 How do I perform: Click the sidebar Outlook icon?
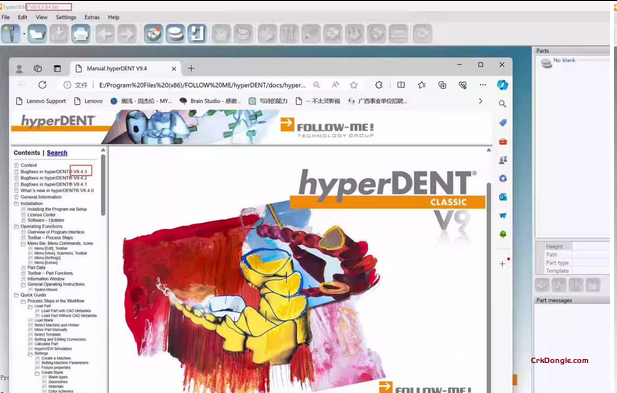[502, 197]
